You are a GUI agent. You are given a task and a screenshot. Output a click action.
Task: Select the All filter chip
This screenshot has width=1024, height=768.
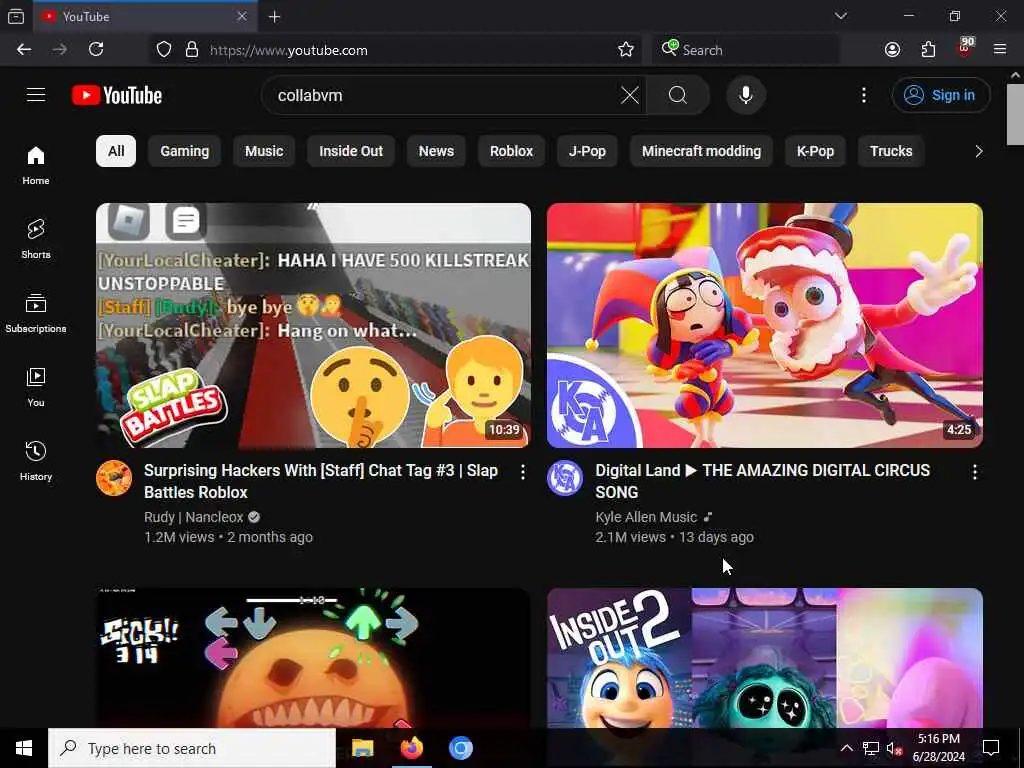(x=116, y=152)
